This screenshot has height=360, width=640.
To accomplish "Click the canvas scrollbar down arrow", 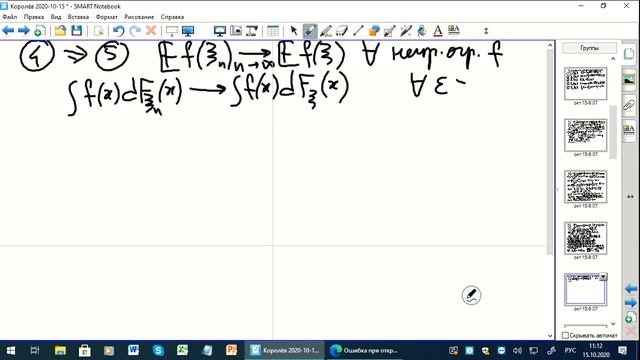I will coord(550,336).
